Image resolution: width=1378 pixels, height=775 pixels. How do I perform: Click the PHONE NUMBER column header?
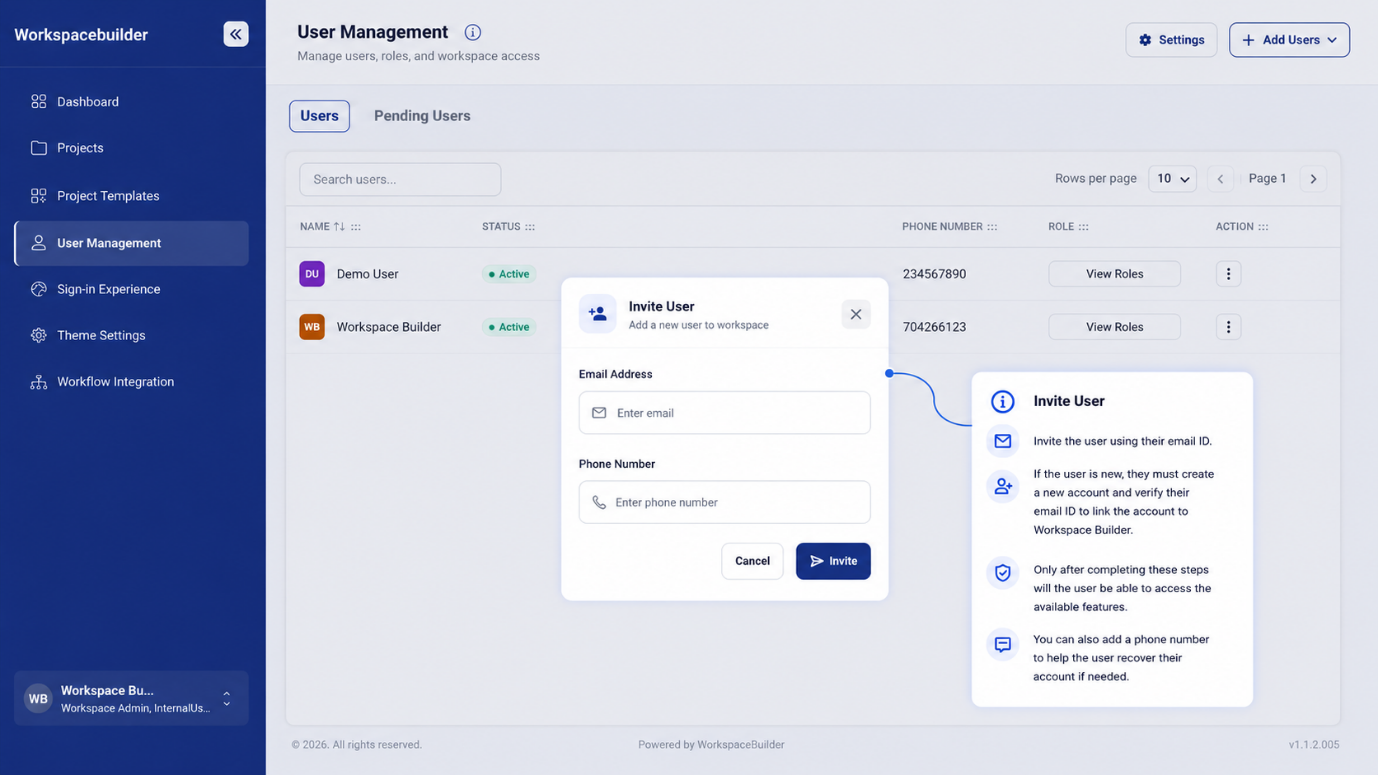click(942, 227)
